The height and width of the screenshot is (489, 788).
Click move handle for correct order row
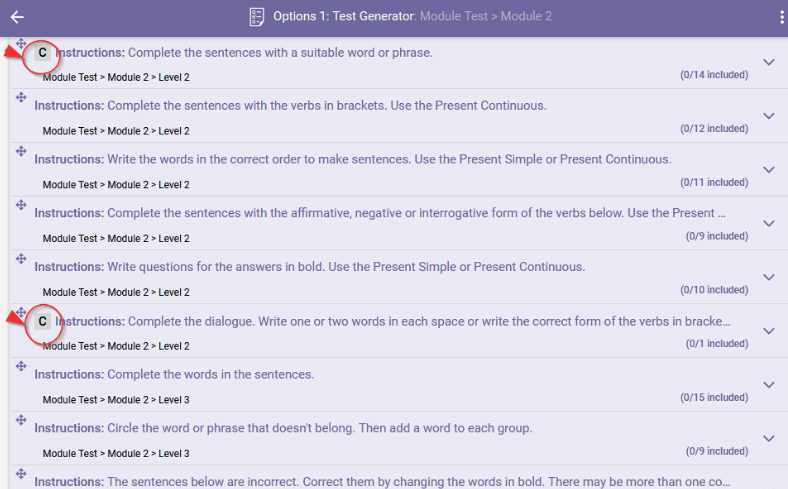click(x=21, y=151)
